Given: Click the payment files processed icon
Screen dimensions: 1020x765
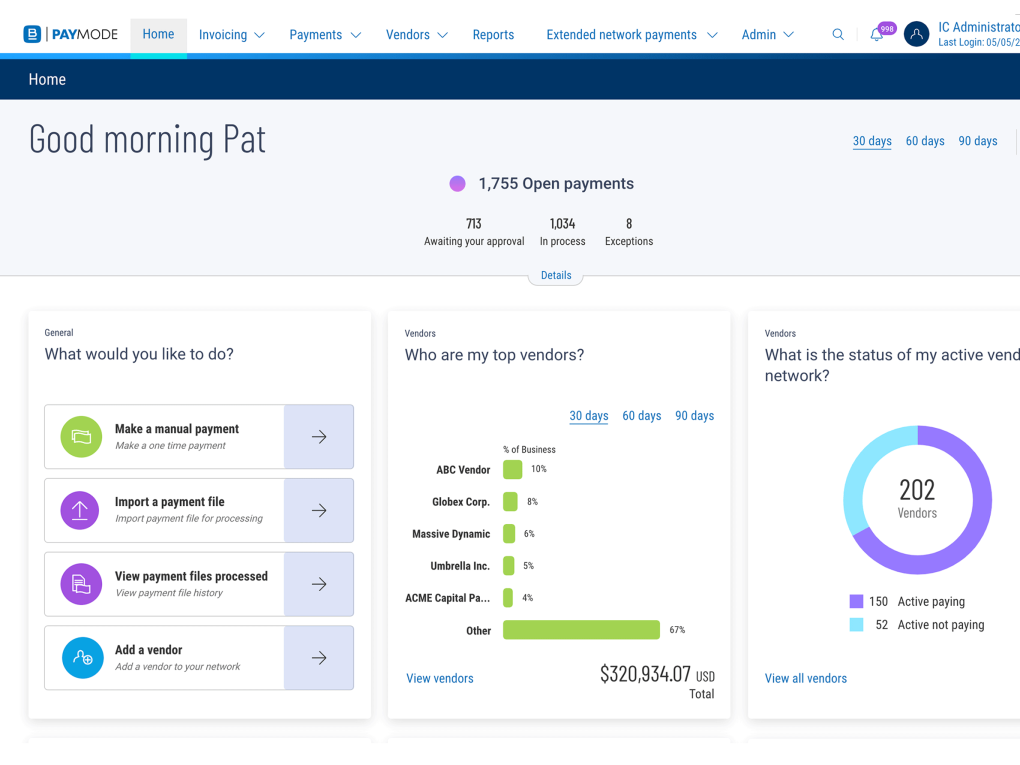Looking at the screenshot, I should tap(81, 585).
